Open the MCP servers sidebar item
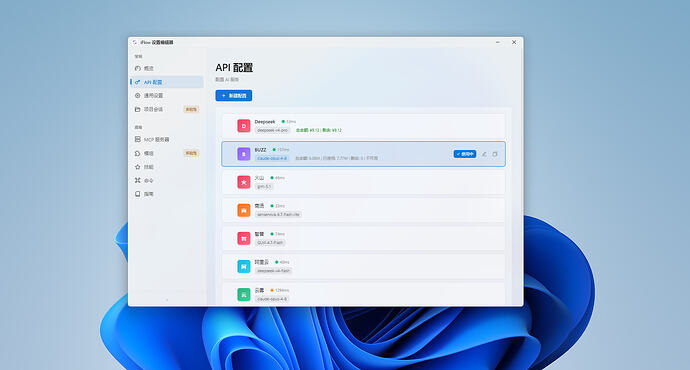The height and width of the screenshot is (370, 690). click(x=167, y=139)
